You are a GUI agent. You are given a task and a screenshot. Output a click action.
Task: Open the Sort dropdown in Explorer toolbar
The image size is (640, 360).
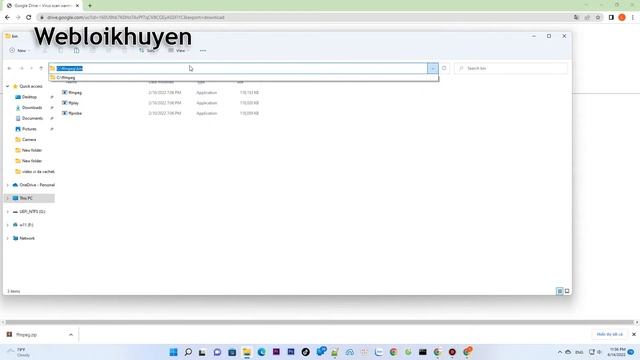pyautogui.click(x=147, y=50)
